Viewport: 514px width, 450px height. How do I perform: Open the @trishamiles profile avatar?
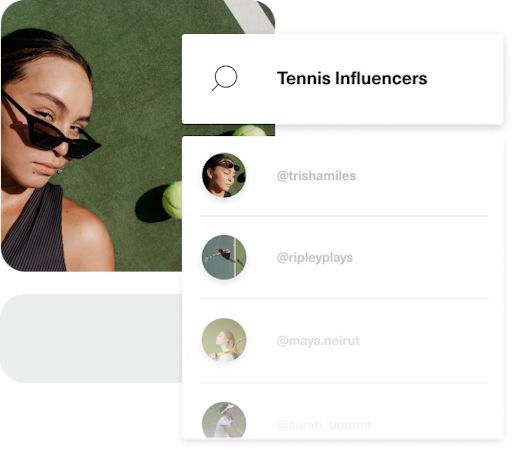coord(224,175)
